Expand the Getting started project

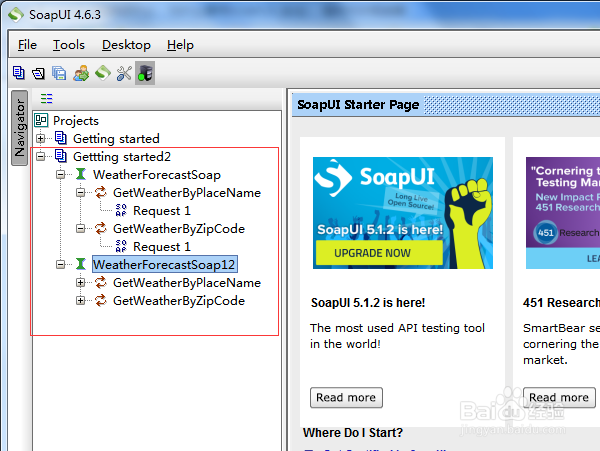pyautogui.click(x=41, y=138)
